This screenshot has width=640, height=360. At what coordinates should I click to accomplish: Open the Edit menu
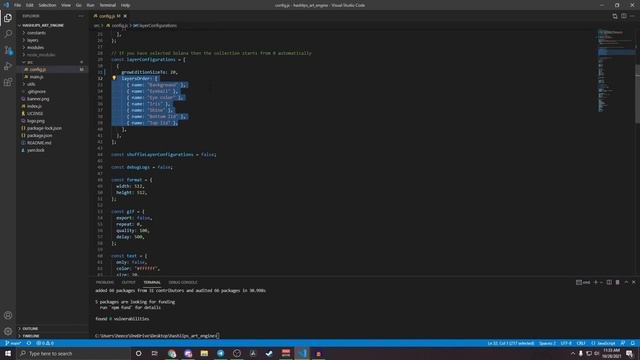(30, 5)
